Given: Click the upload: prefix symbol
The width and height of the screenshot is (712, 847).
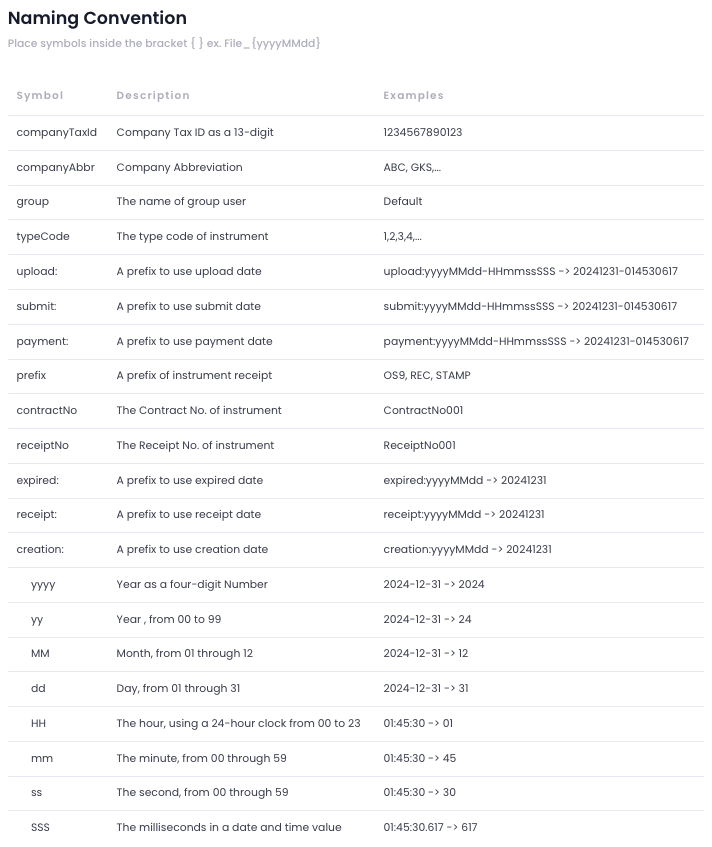Looking at the screenshot, I should point(37,271).
